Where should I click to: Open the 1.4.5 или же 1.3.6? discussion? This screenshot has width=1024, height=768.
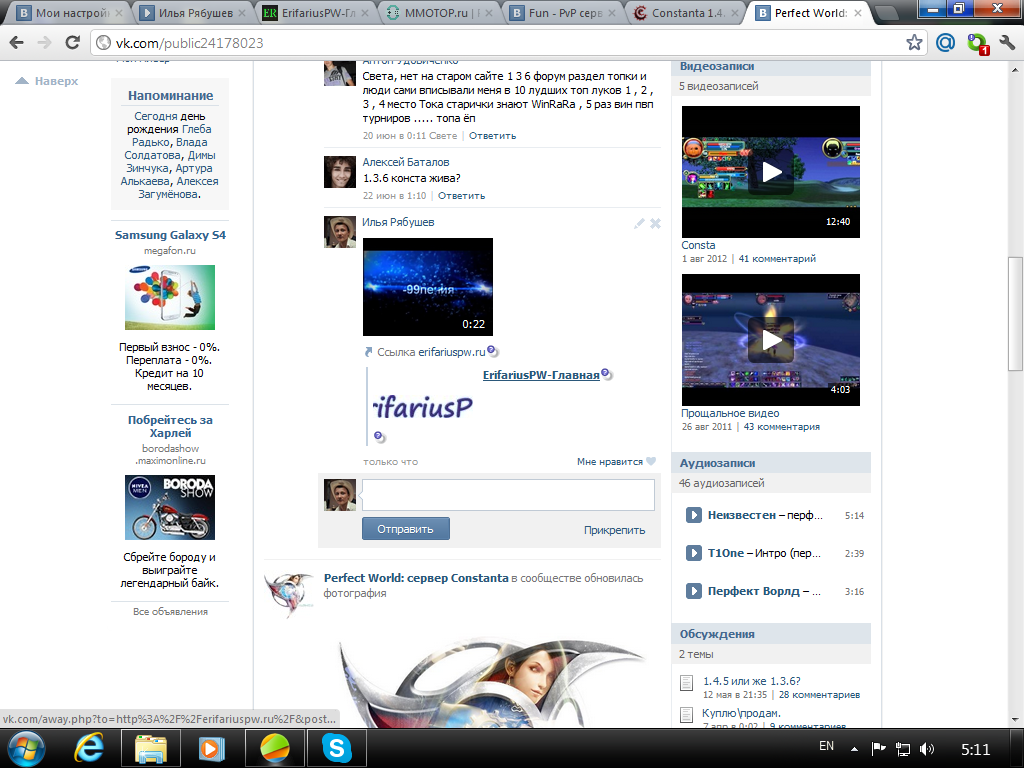click(x=752, y=681)
